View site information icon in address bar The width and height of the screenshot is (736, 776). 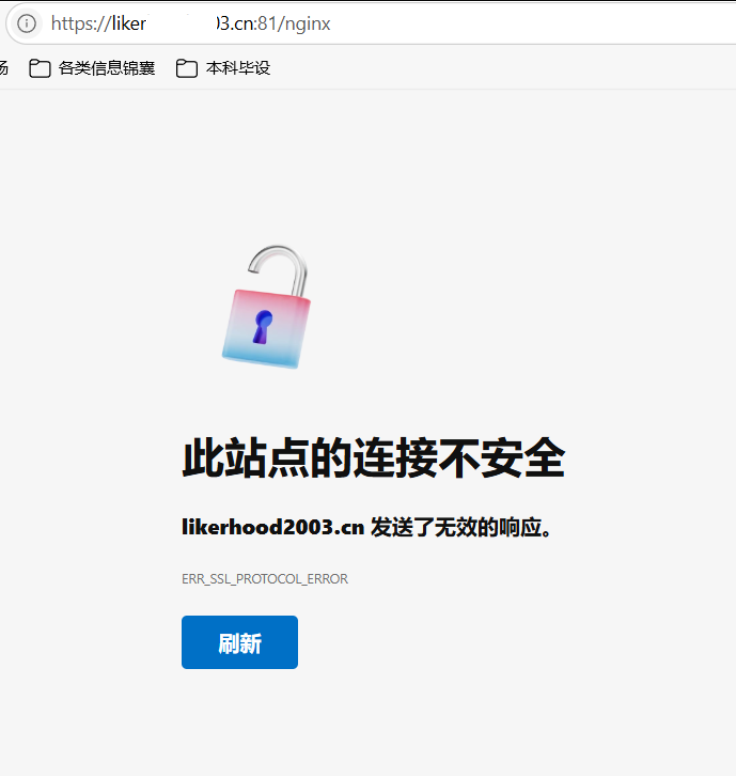[26, 23]
